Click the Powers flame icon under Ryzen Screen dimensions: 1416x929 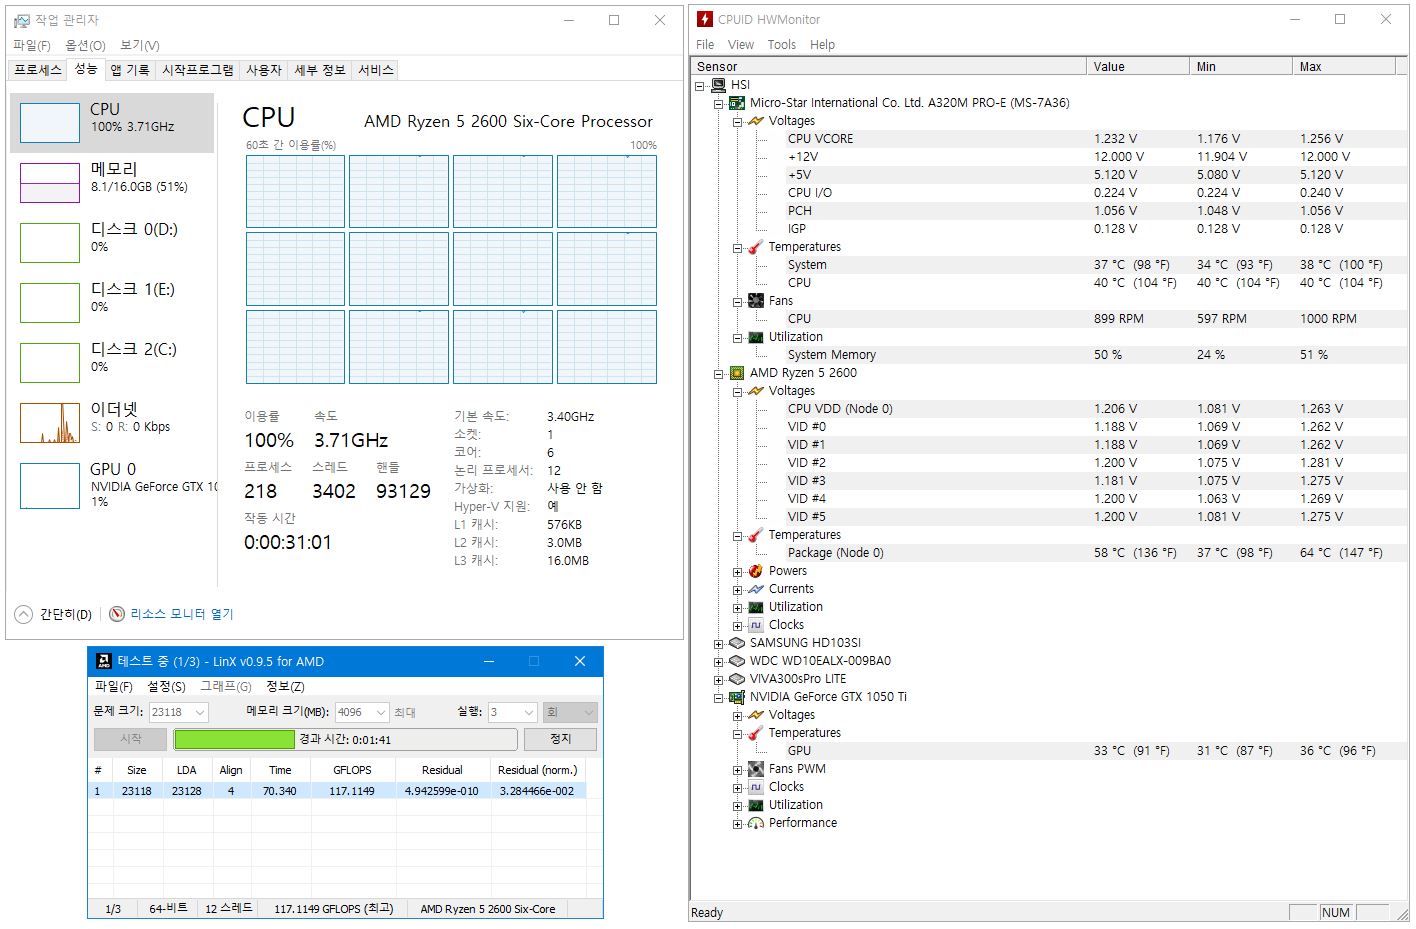coord(755,571)
